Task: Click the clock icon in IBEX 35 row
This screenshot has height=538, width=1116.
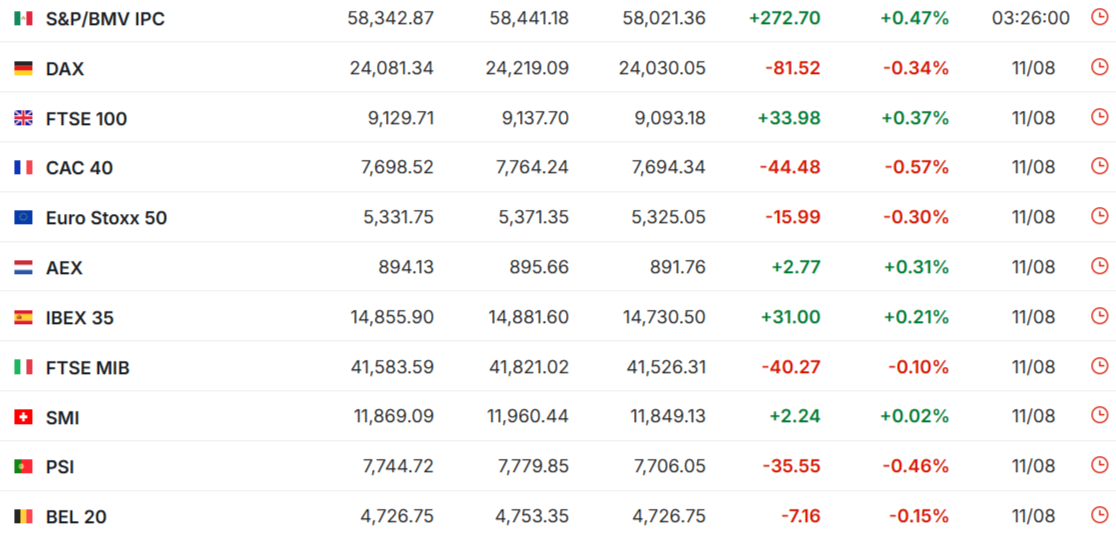Action: 1100,317
